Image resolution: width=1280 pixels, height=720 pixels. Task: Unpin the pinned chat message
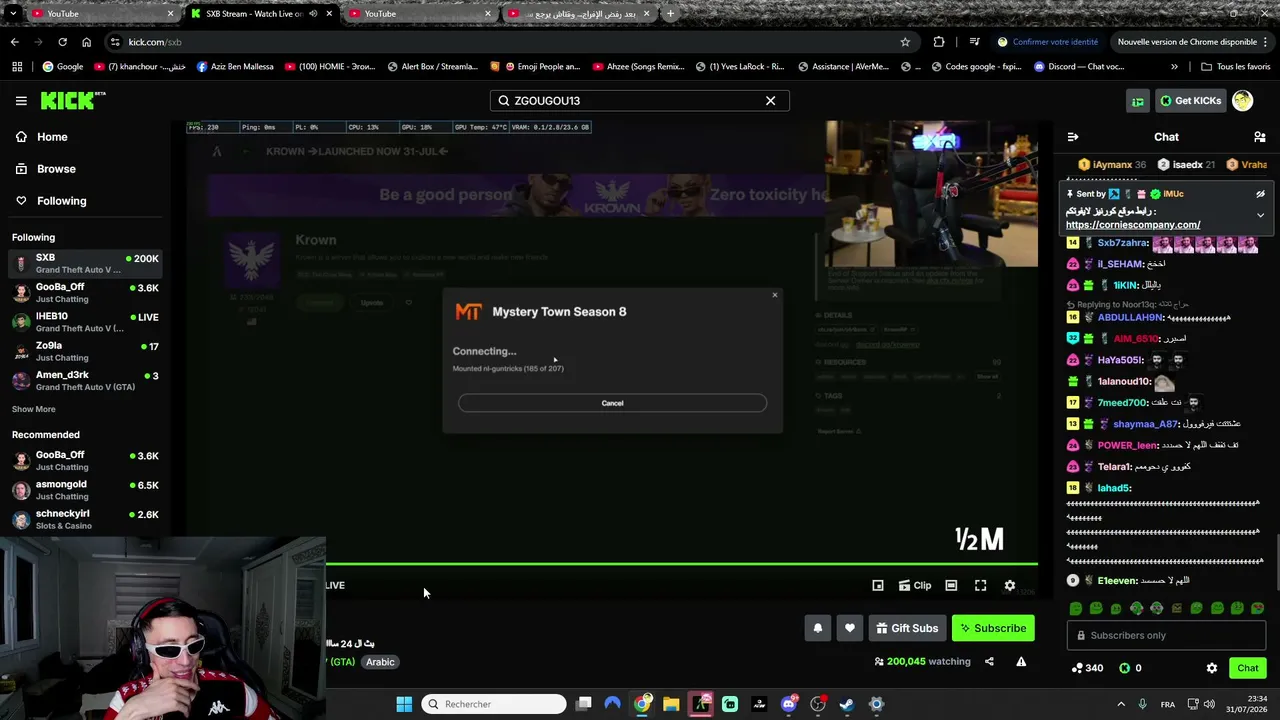click(1260, 194)
